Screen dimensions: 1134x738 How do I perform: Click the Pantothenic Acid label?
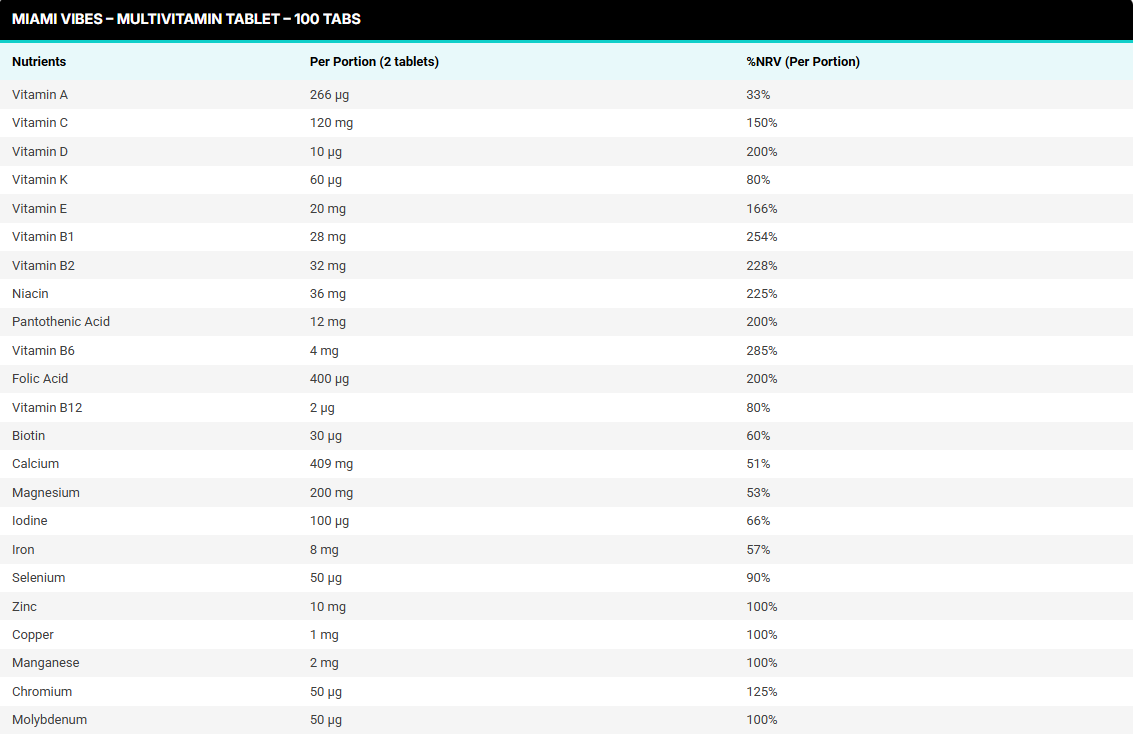tap(61, 322)
